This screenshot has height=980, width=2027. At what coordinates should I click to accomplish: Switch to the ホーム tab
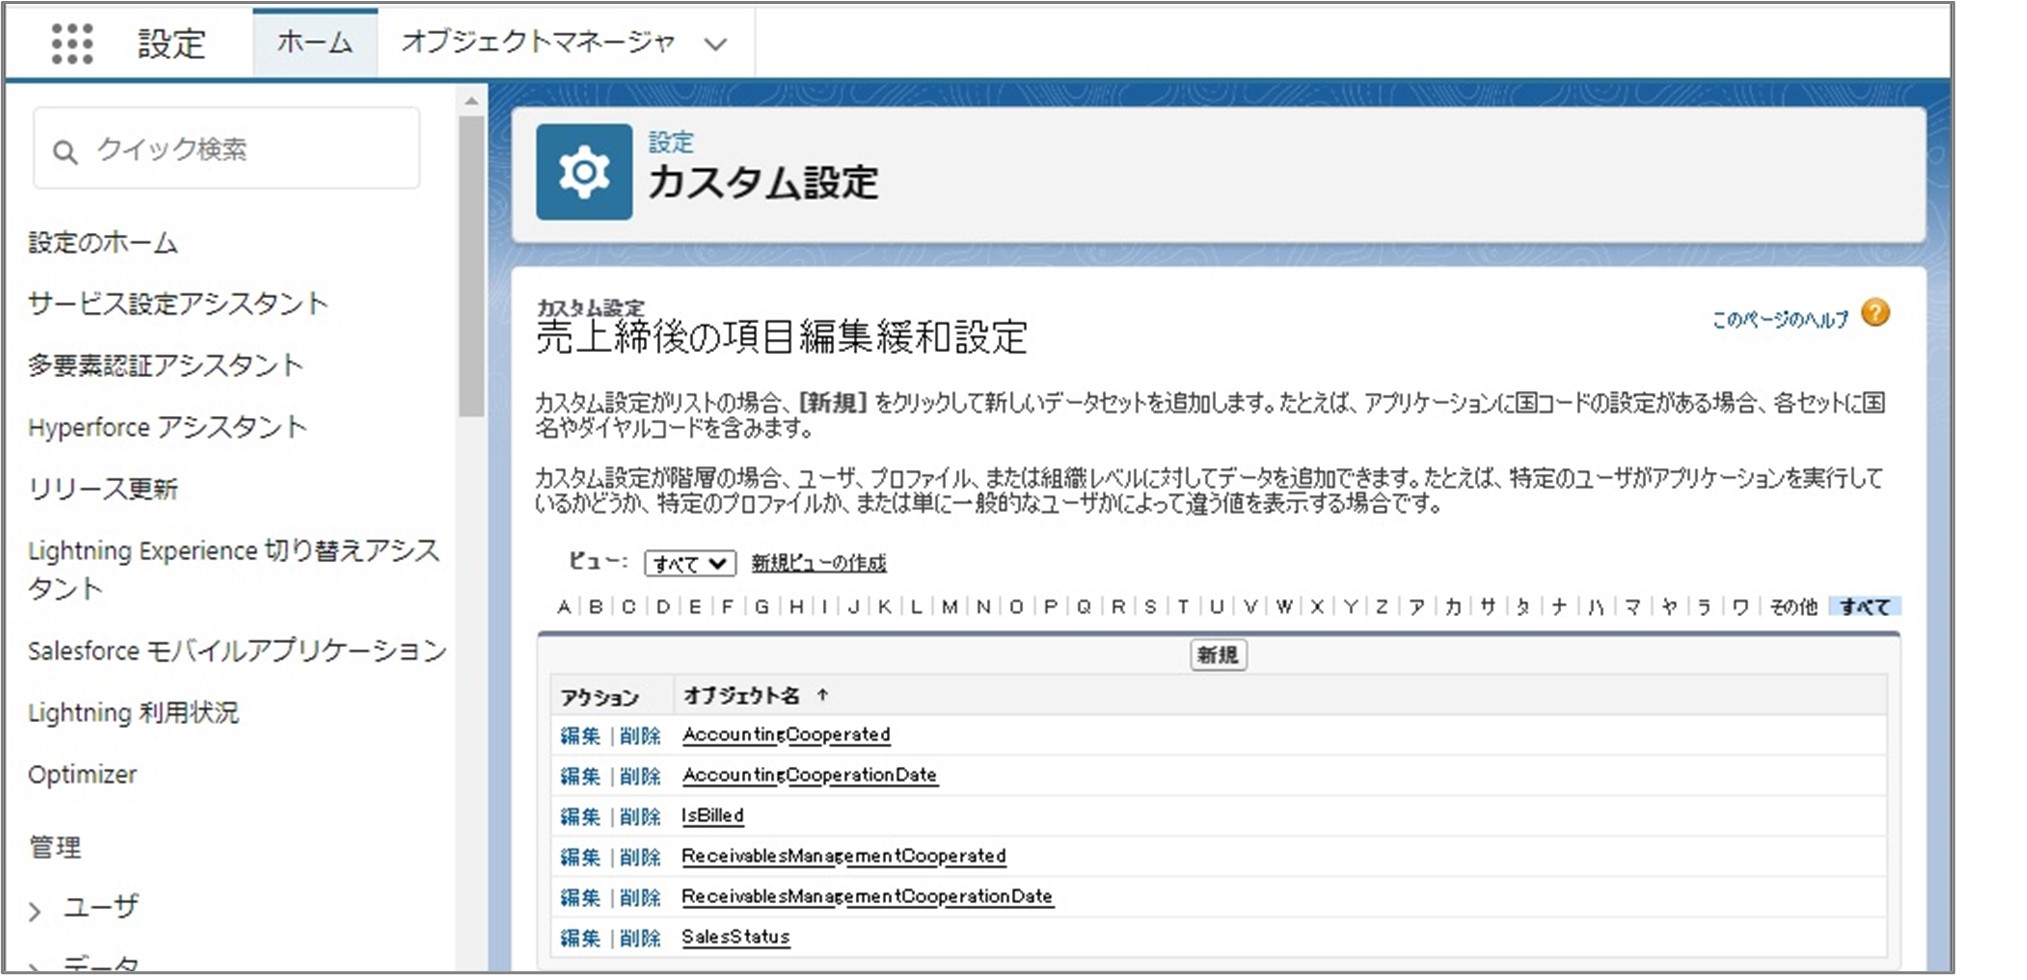click(x=314, y=43)
